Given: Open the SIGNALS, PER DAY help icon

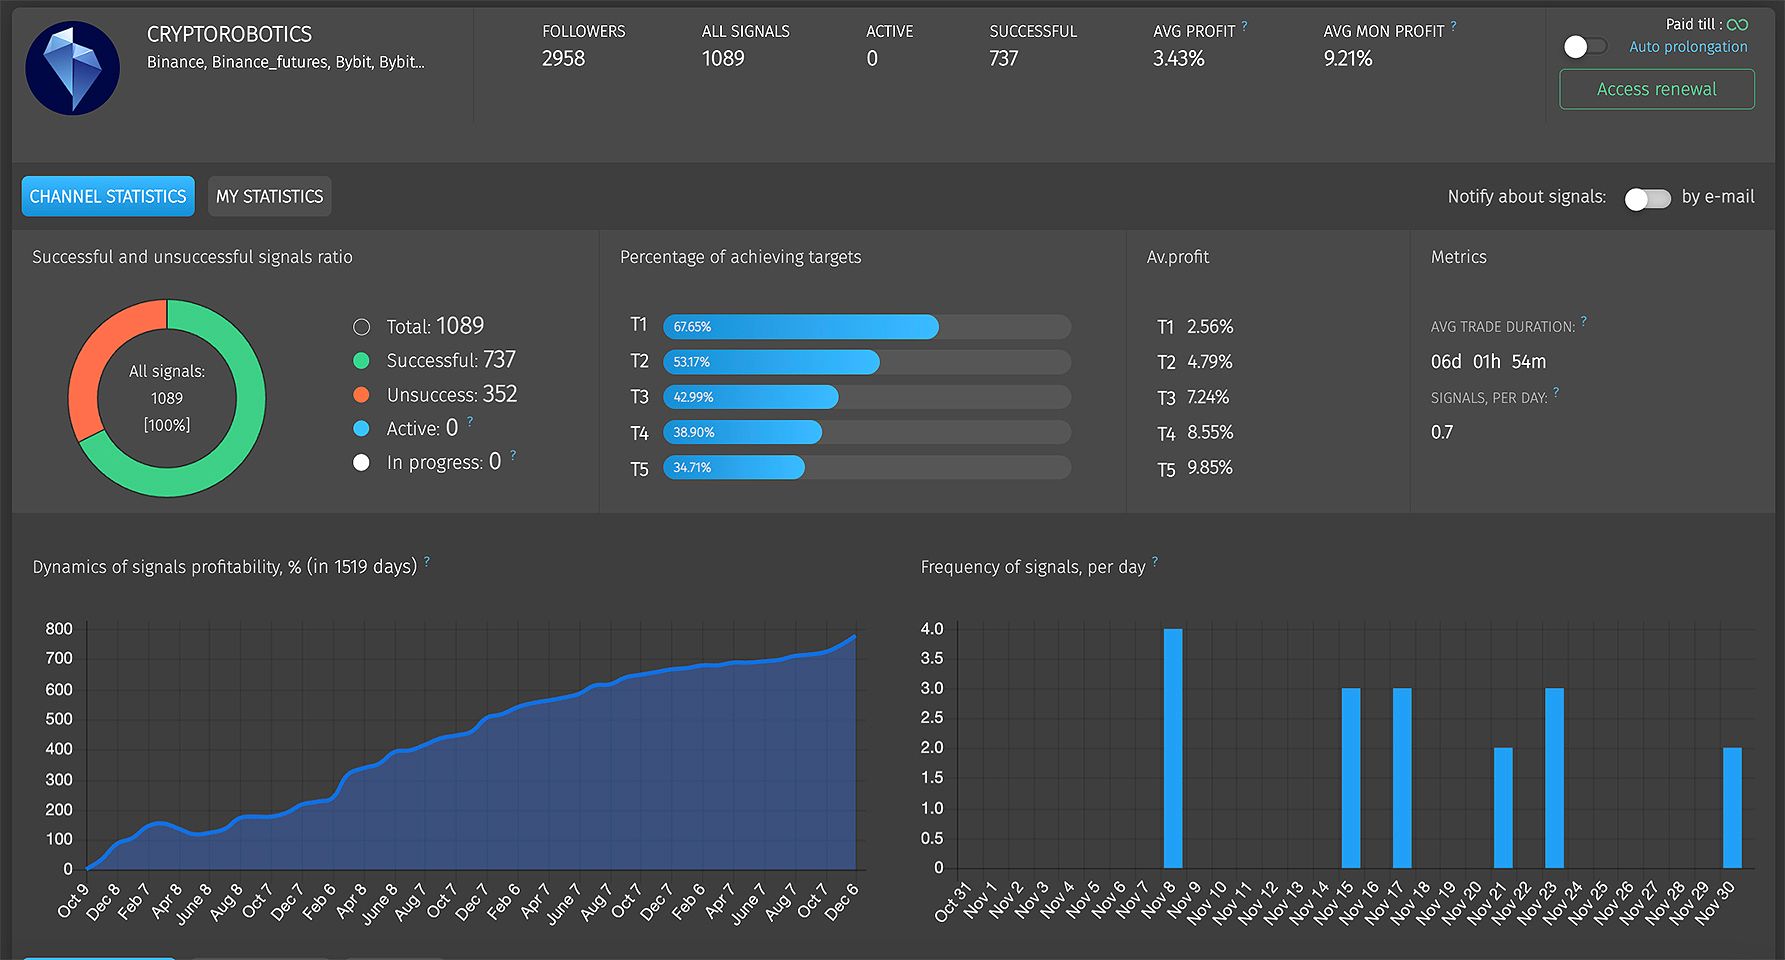Looking at the screenshot, I should click(x=1556, y=392).
